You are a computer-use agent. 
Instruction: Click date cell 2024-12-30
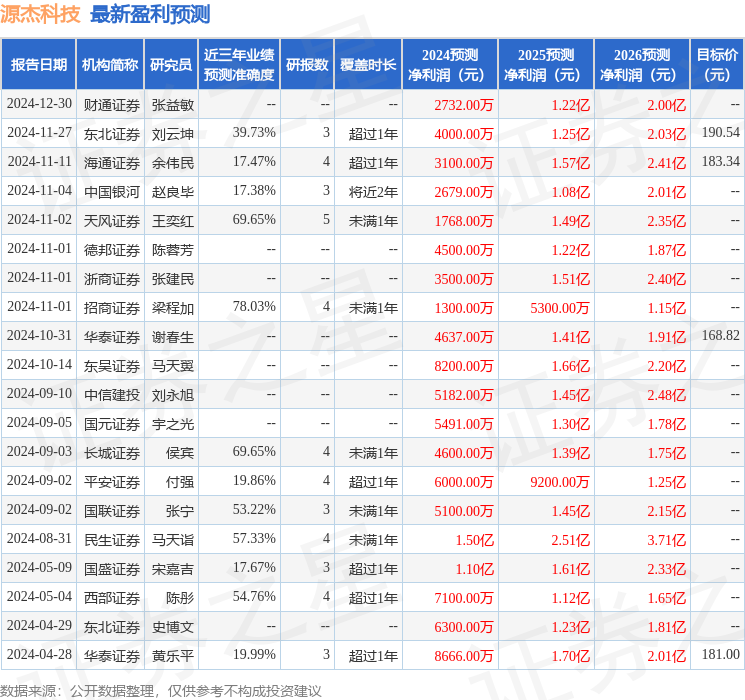pos(39,104)
